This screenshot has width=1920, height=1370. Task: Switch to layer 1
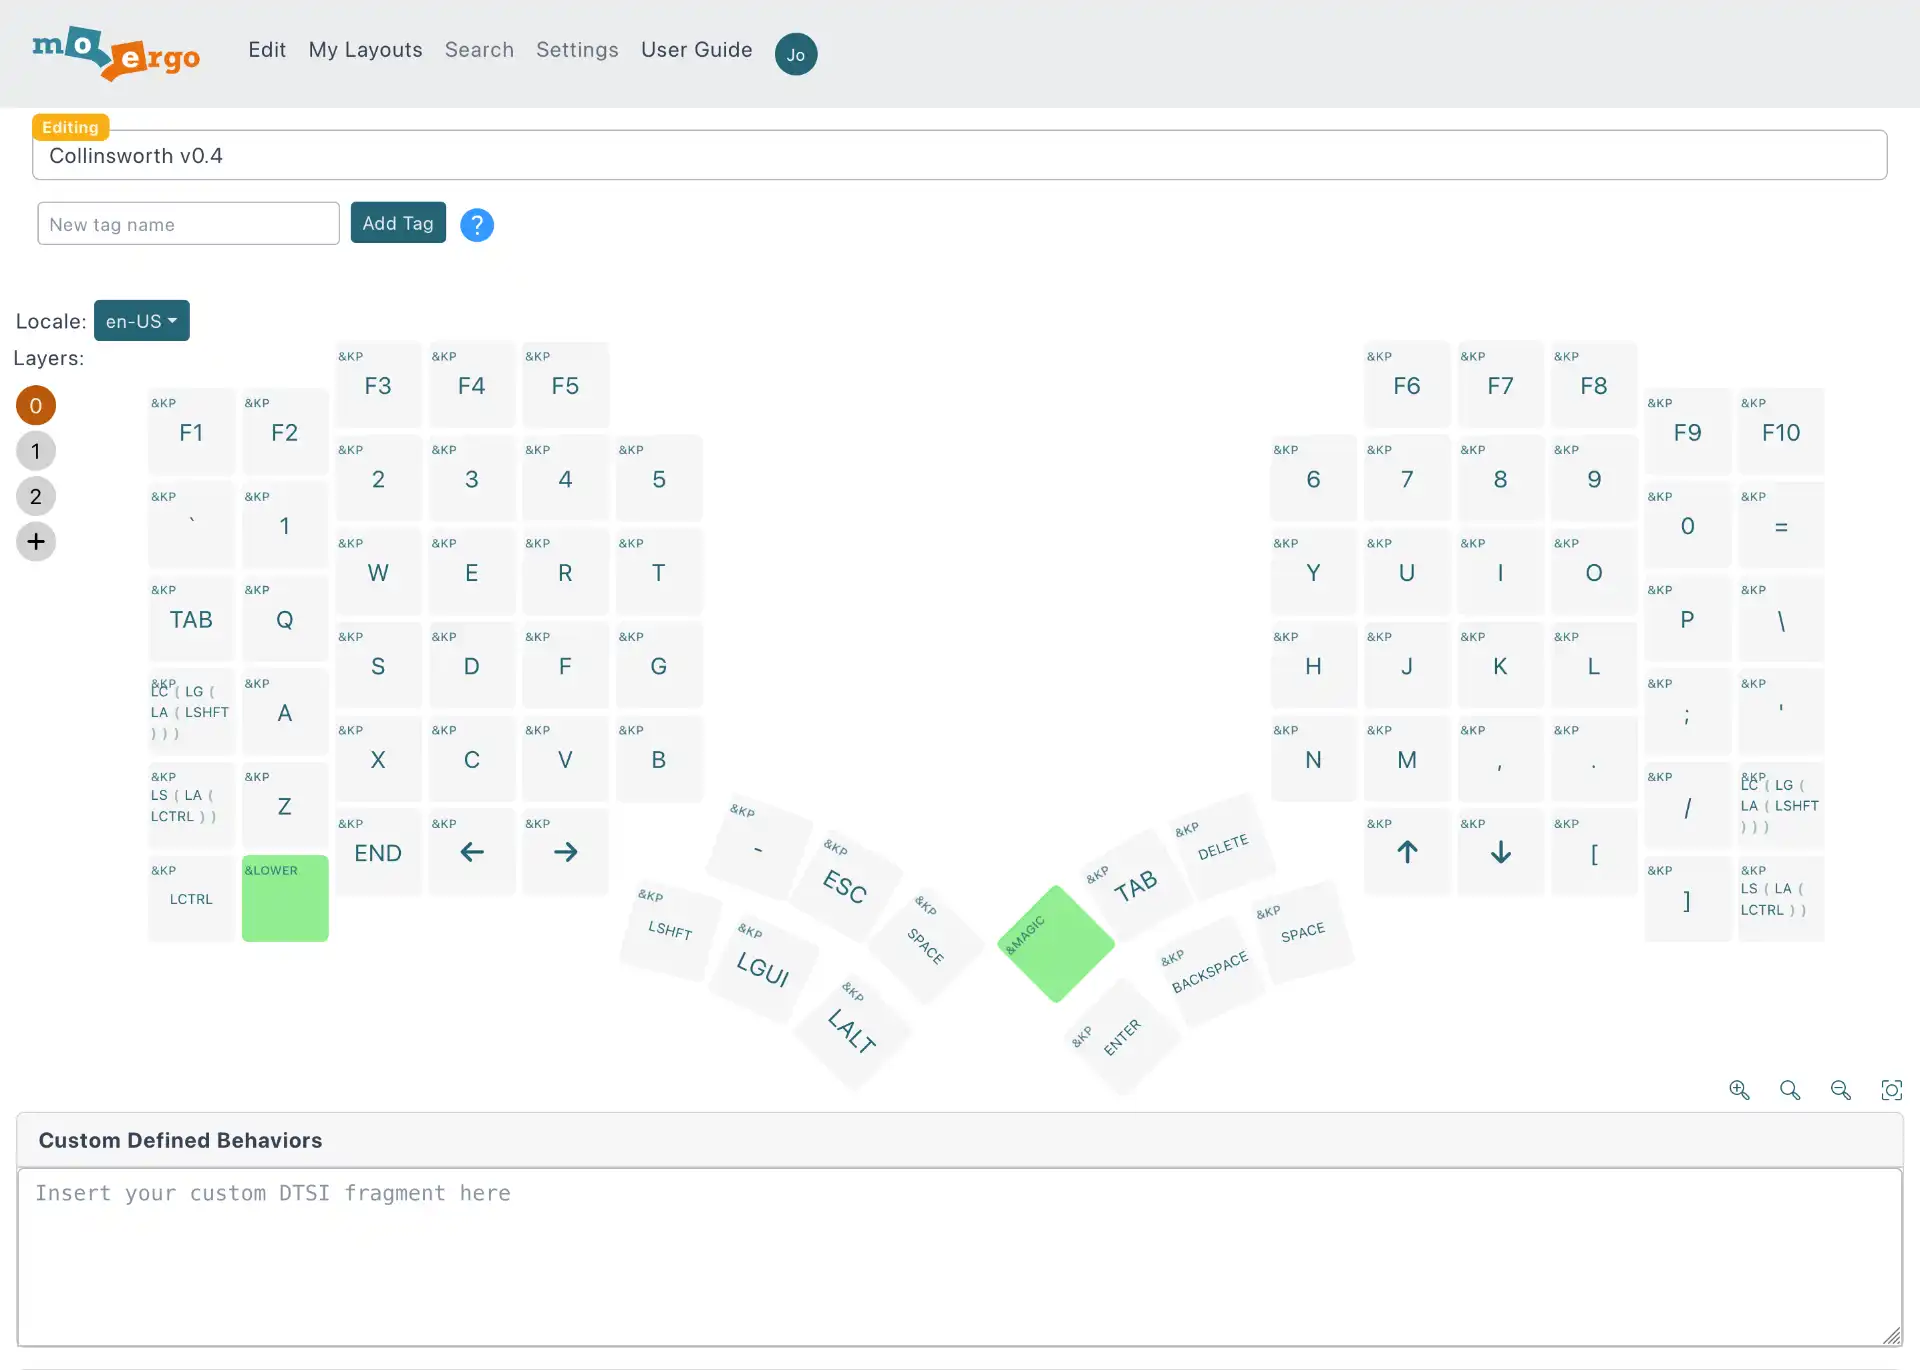pos(36,451)
